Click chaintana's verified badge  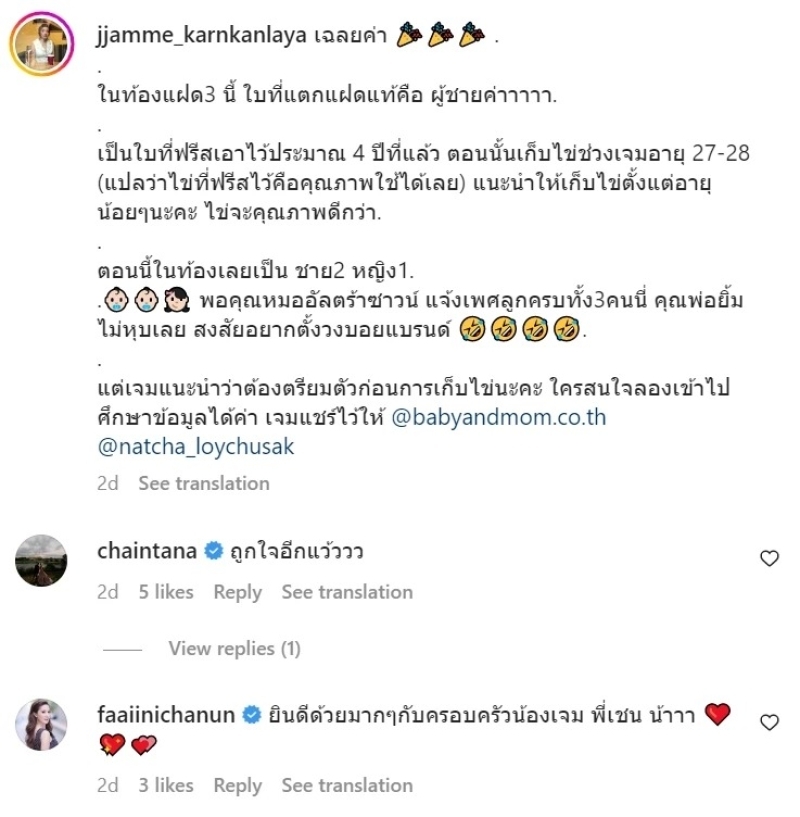point(213,551)
